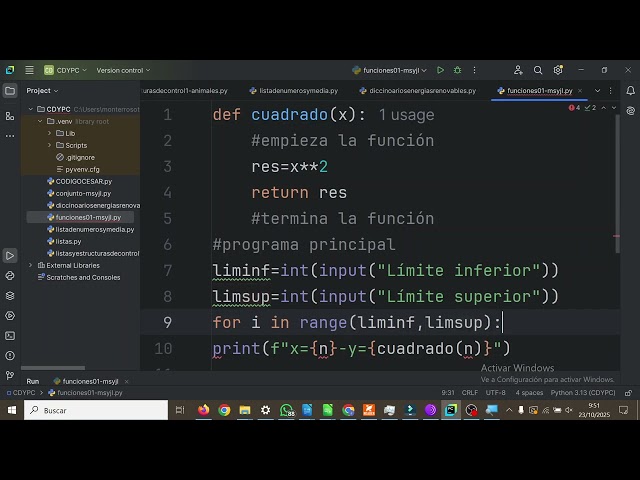Open Firefox from the taskbar
Viewport: 640px width, 480px height.
pos(203,410)
